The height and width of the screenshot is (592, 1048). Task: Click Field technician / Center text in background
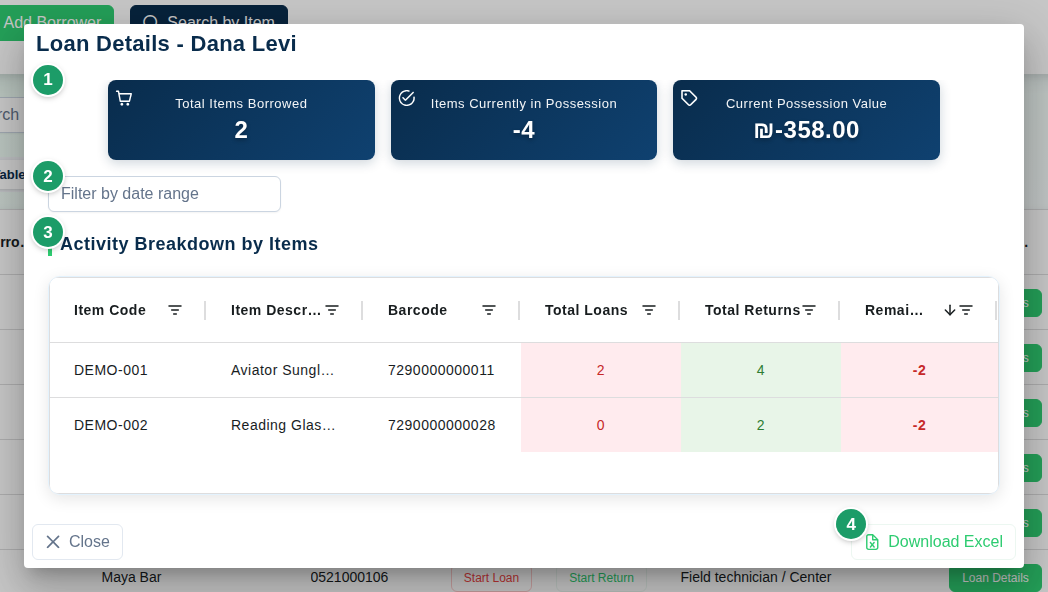(756, 578)
